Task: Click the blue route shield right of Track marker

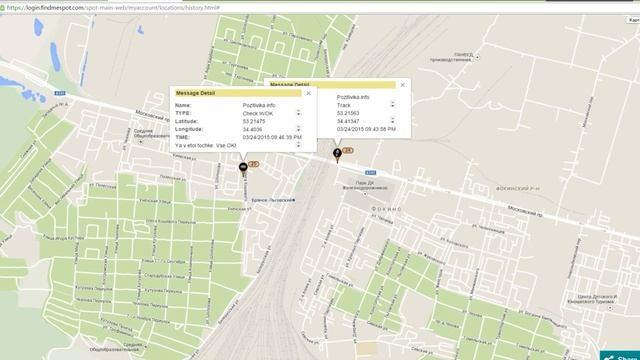Action: click(371, 173)
